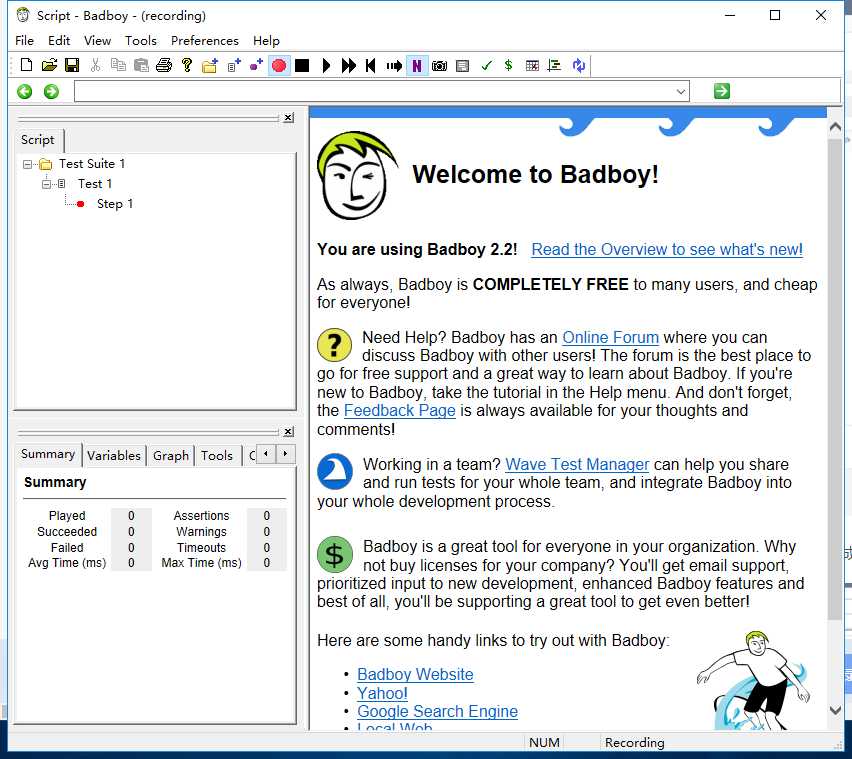The height and width of the screenshot is (759, 852).
Task: Click the browser pane scroll up arrow
Action: pyautogui.click(x=835, y=127)
